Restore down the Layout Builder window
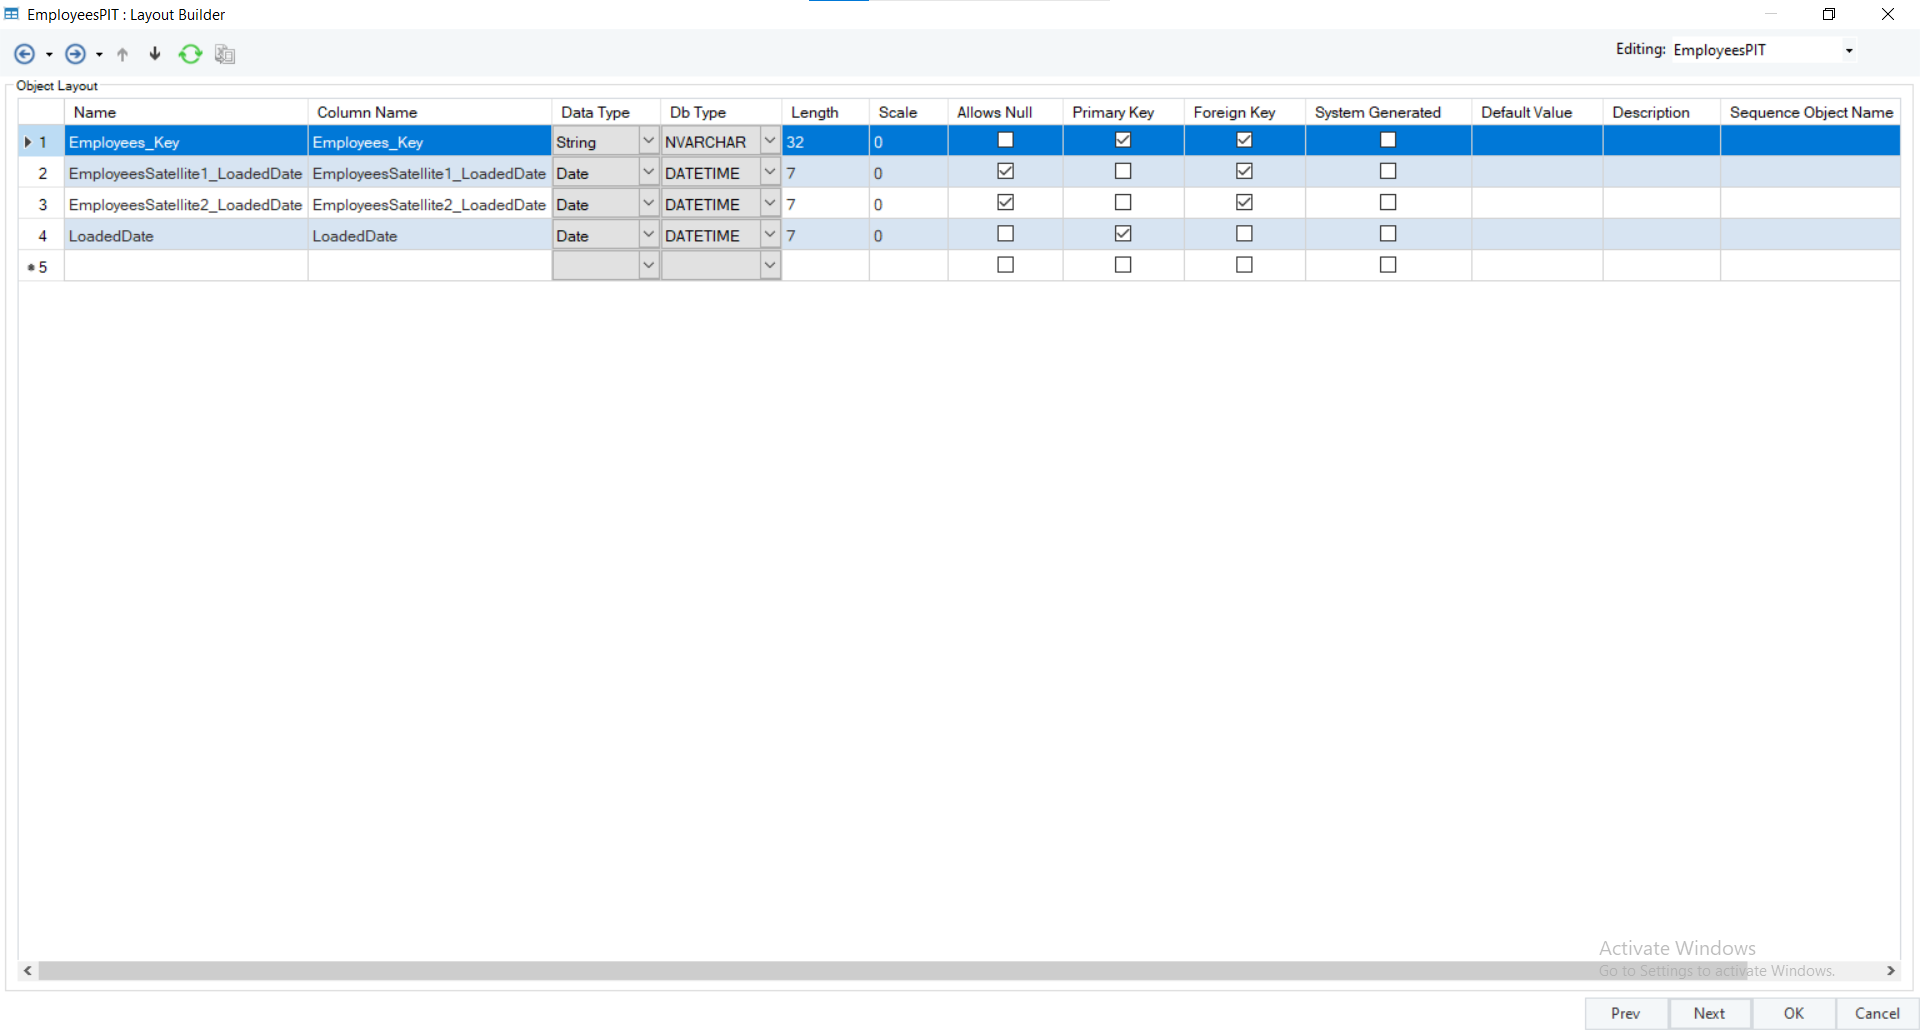The width and height of the screenshot is (1920, 1030). pos(1828,14)
